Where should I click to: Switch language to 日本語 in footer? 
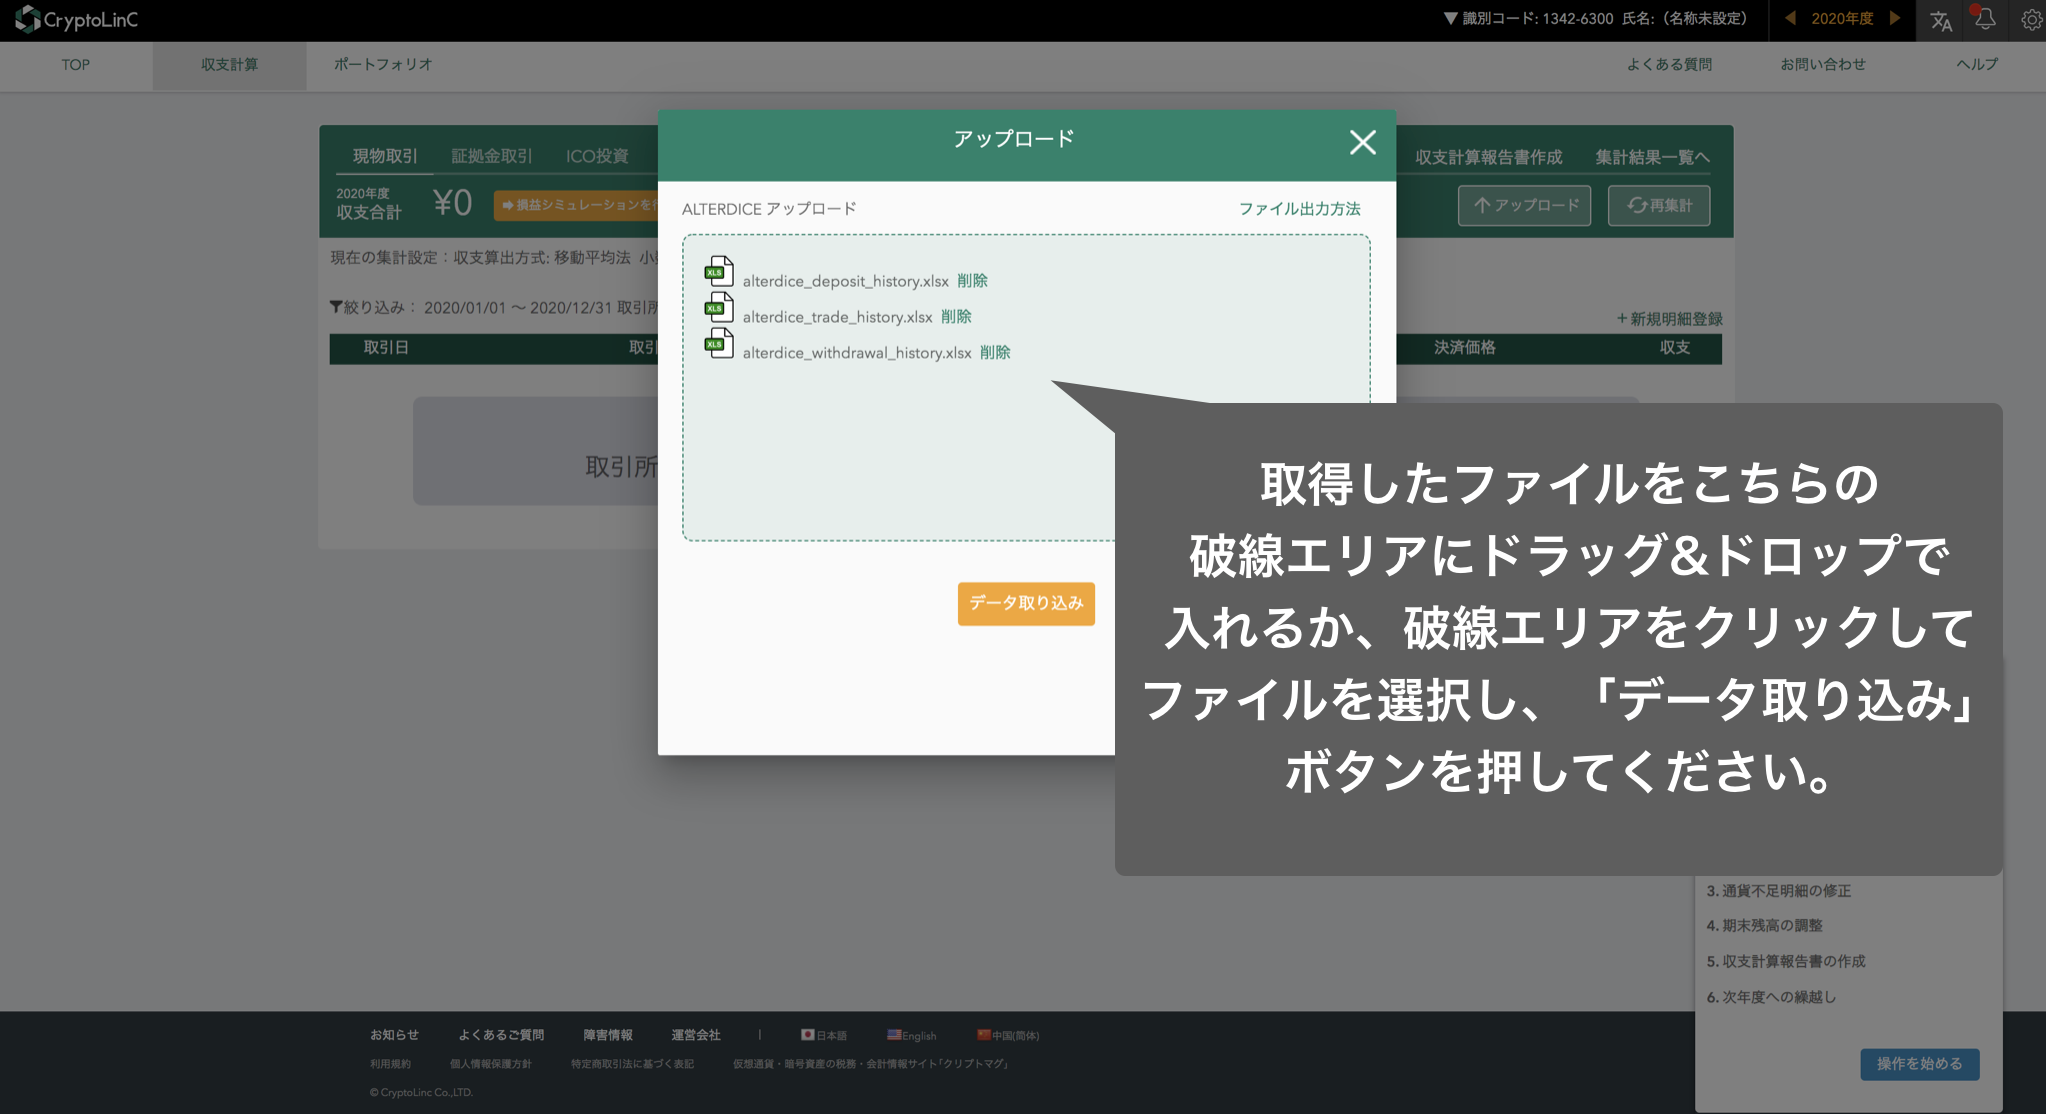point(824,1035)
